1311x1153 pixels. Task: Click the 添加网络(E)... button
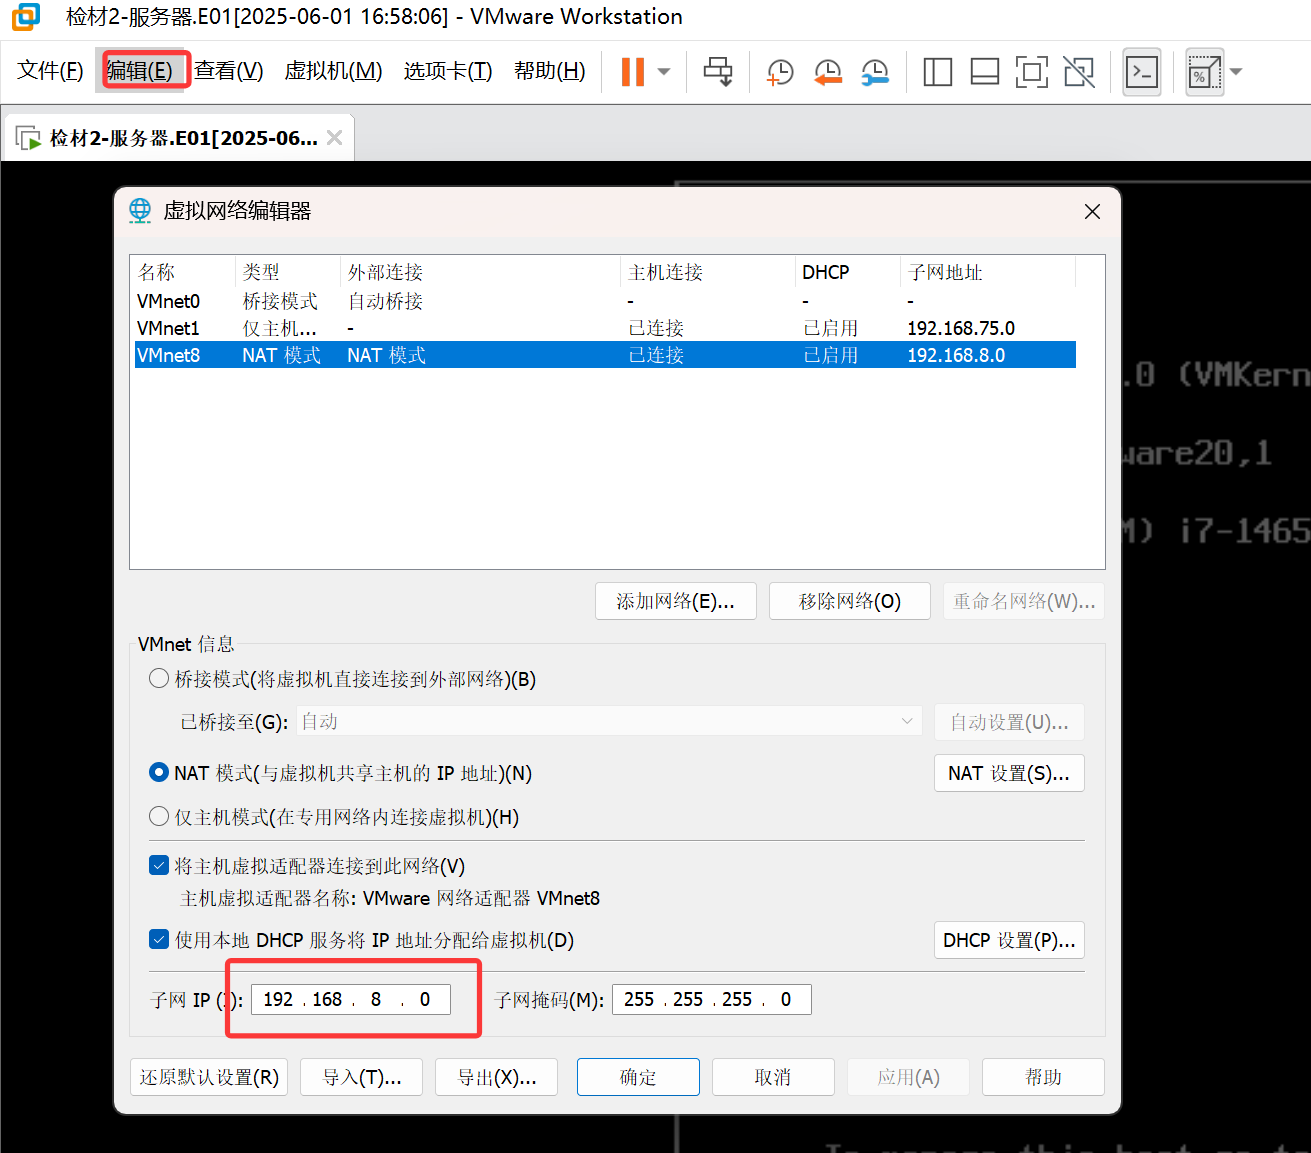676,601
